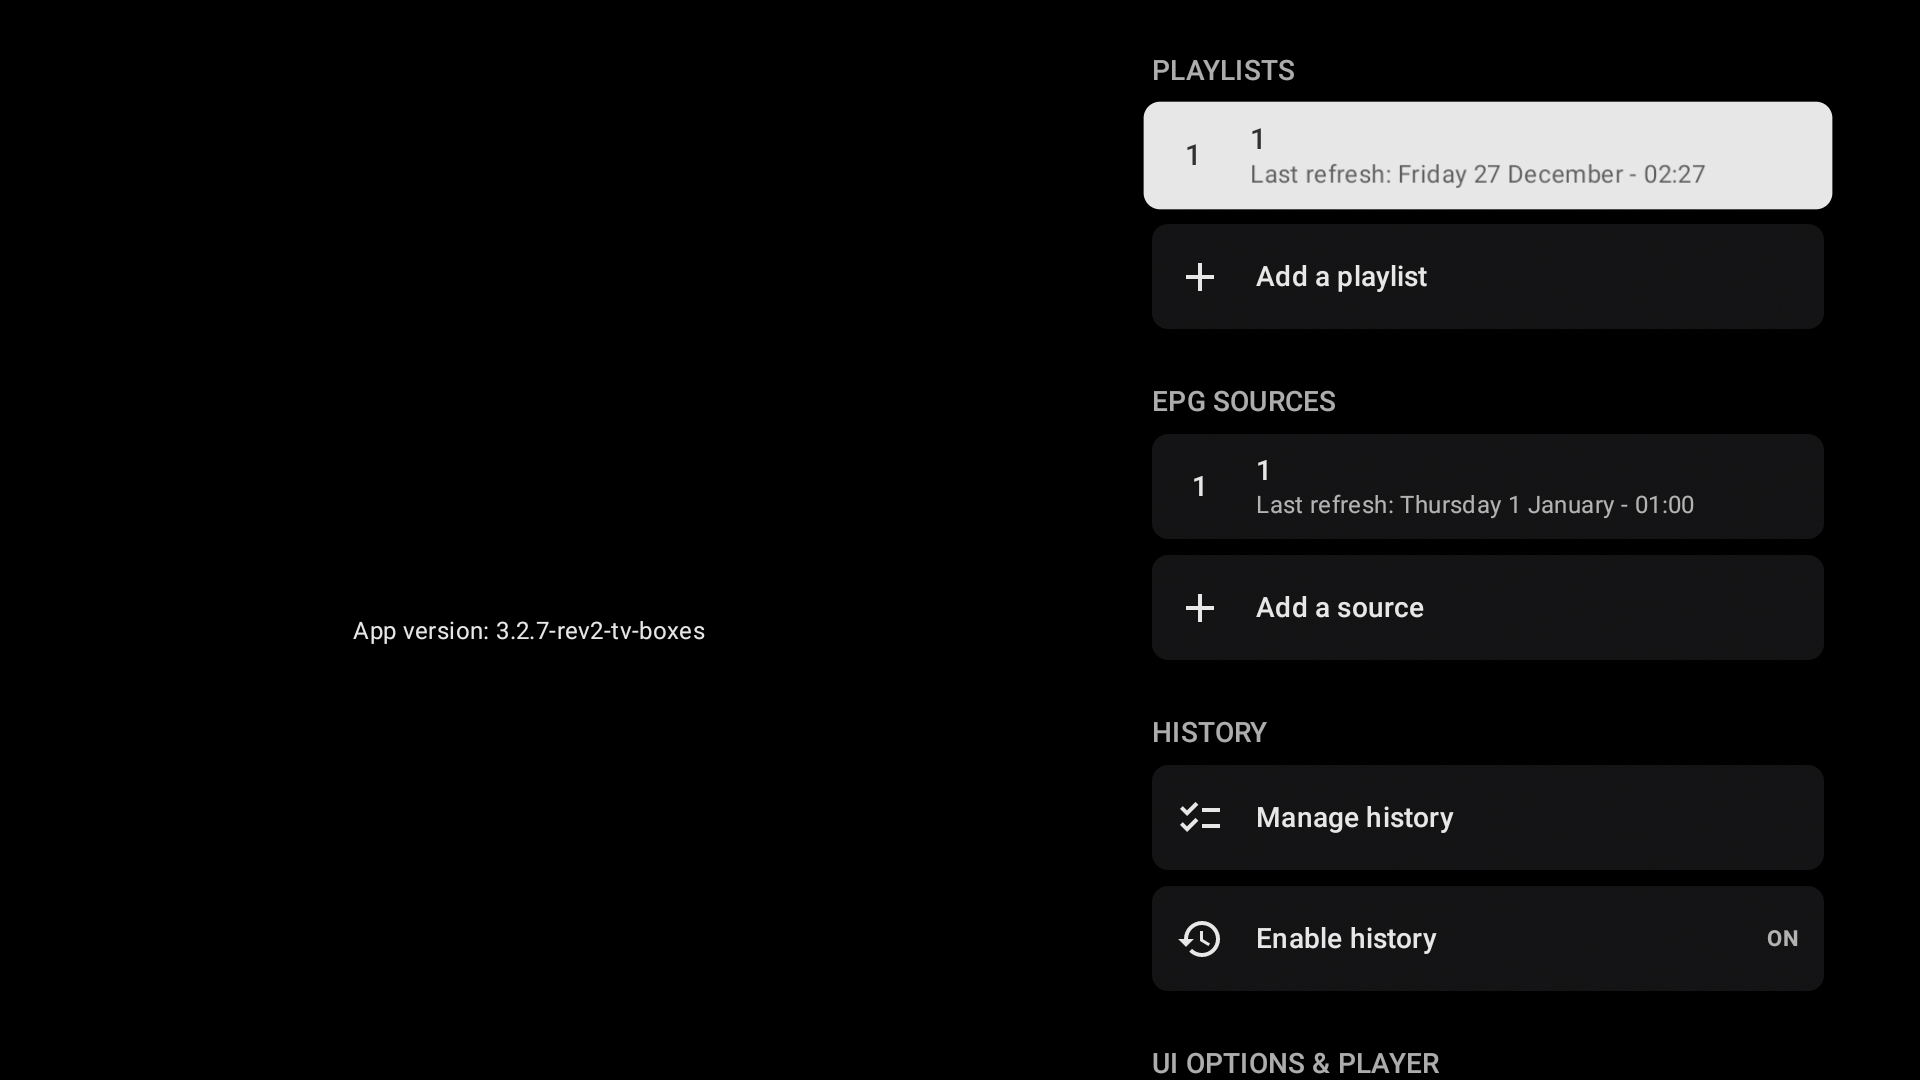
Task: Click the Manage history checklist icon
Action: click(x=1199, y=818)
